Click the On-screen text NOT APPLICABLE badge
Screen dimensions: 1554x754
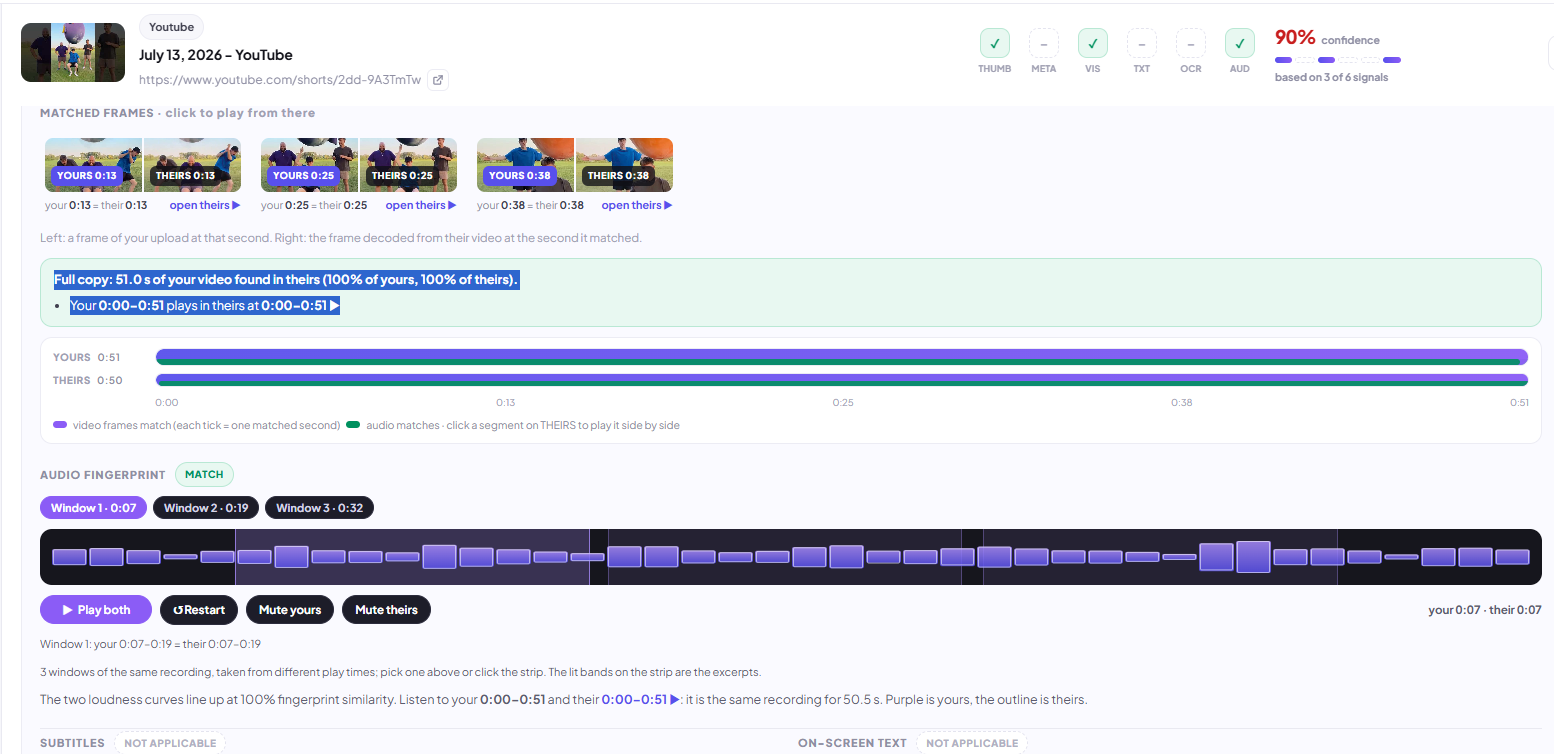pyautogui.click(x=972, y=743)
